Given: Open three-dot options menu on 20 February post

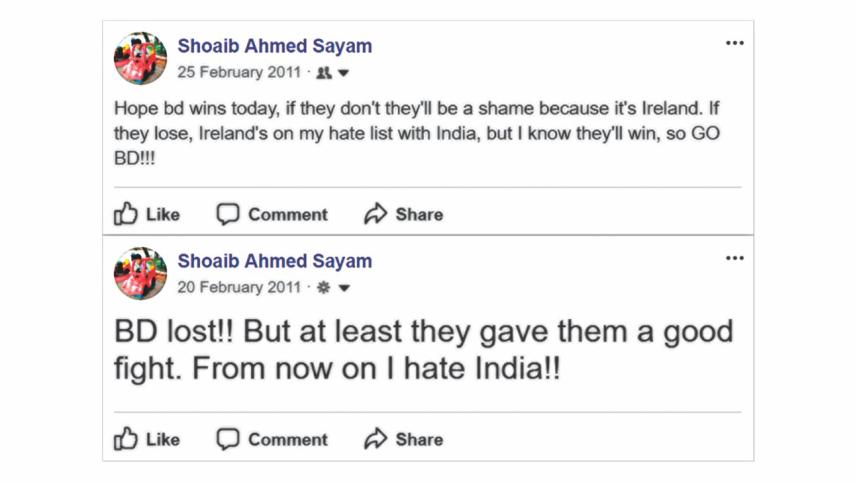Looking at the screenshot, I should tap(735, 258).
